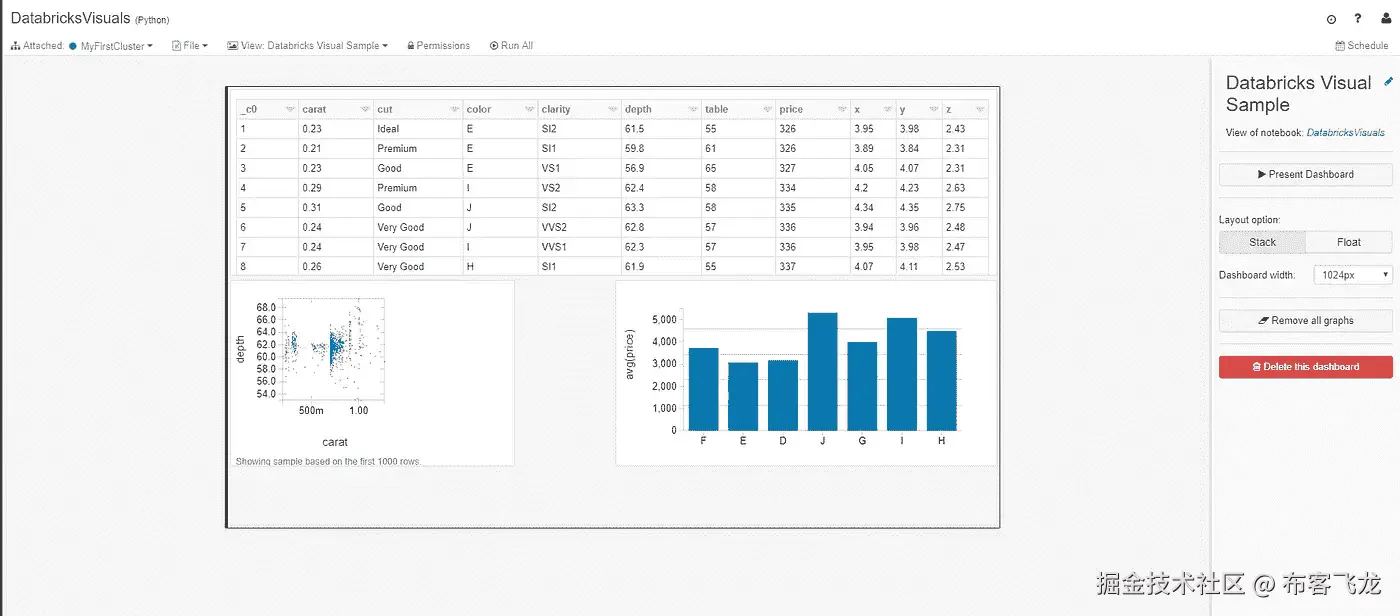The image size is (1400, 616).
Task: Click Run All in the toolbar
Action: [511, 46]
